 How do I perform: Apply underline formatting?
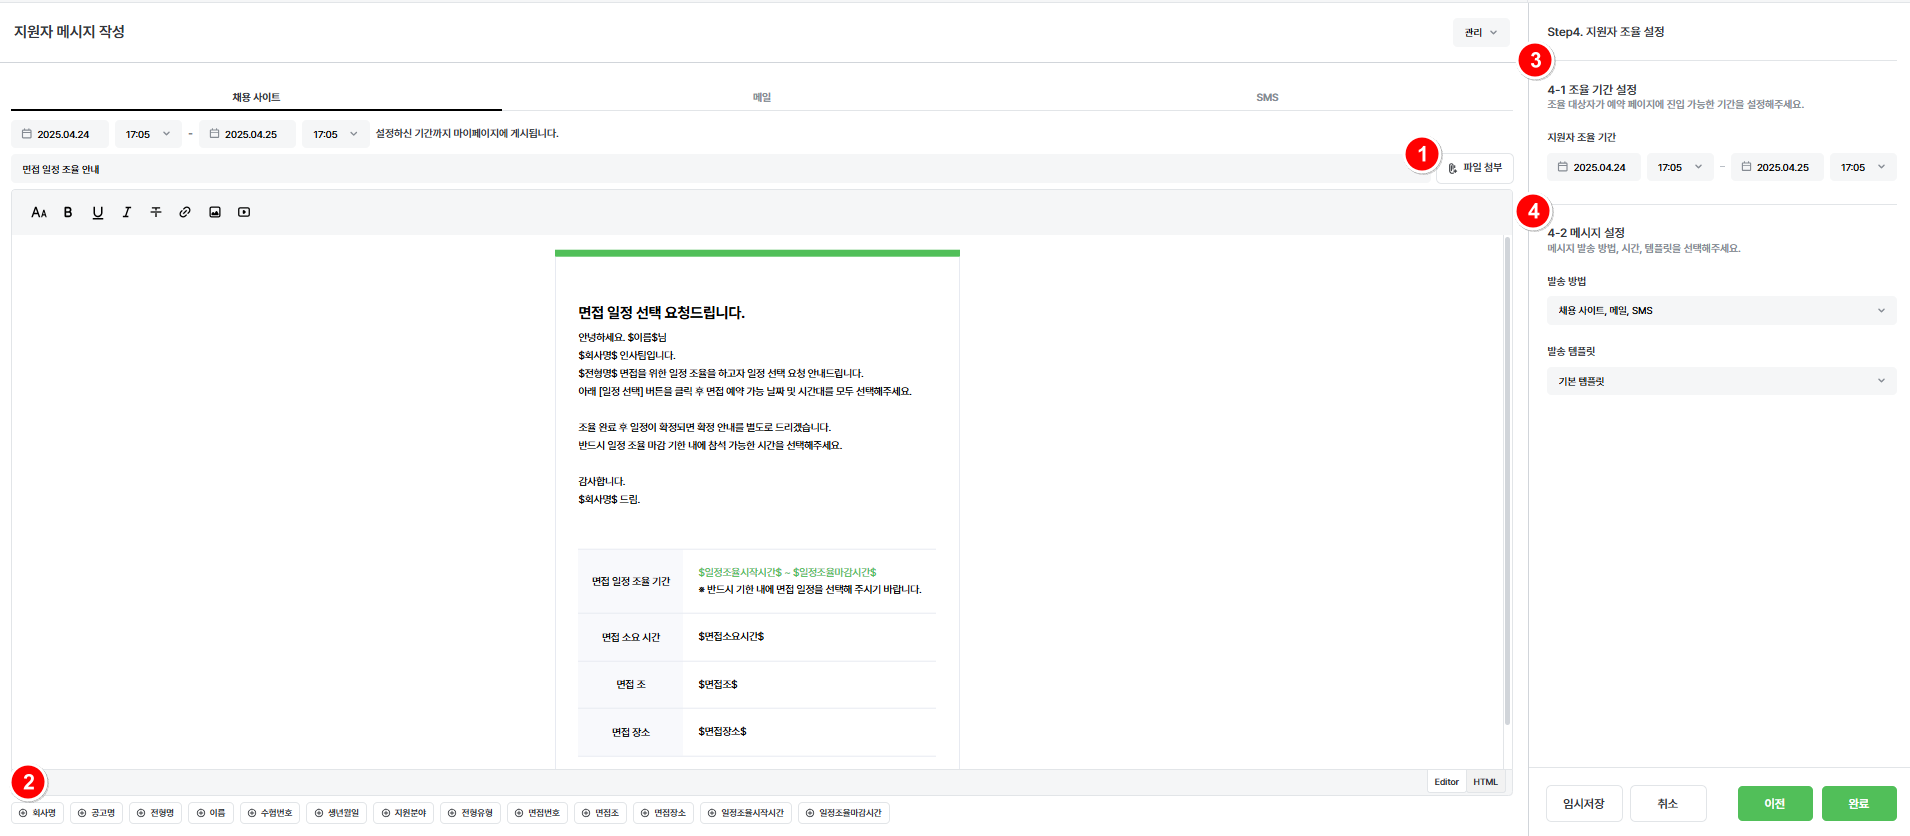(x=98, y=212)
